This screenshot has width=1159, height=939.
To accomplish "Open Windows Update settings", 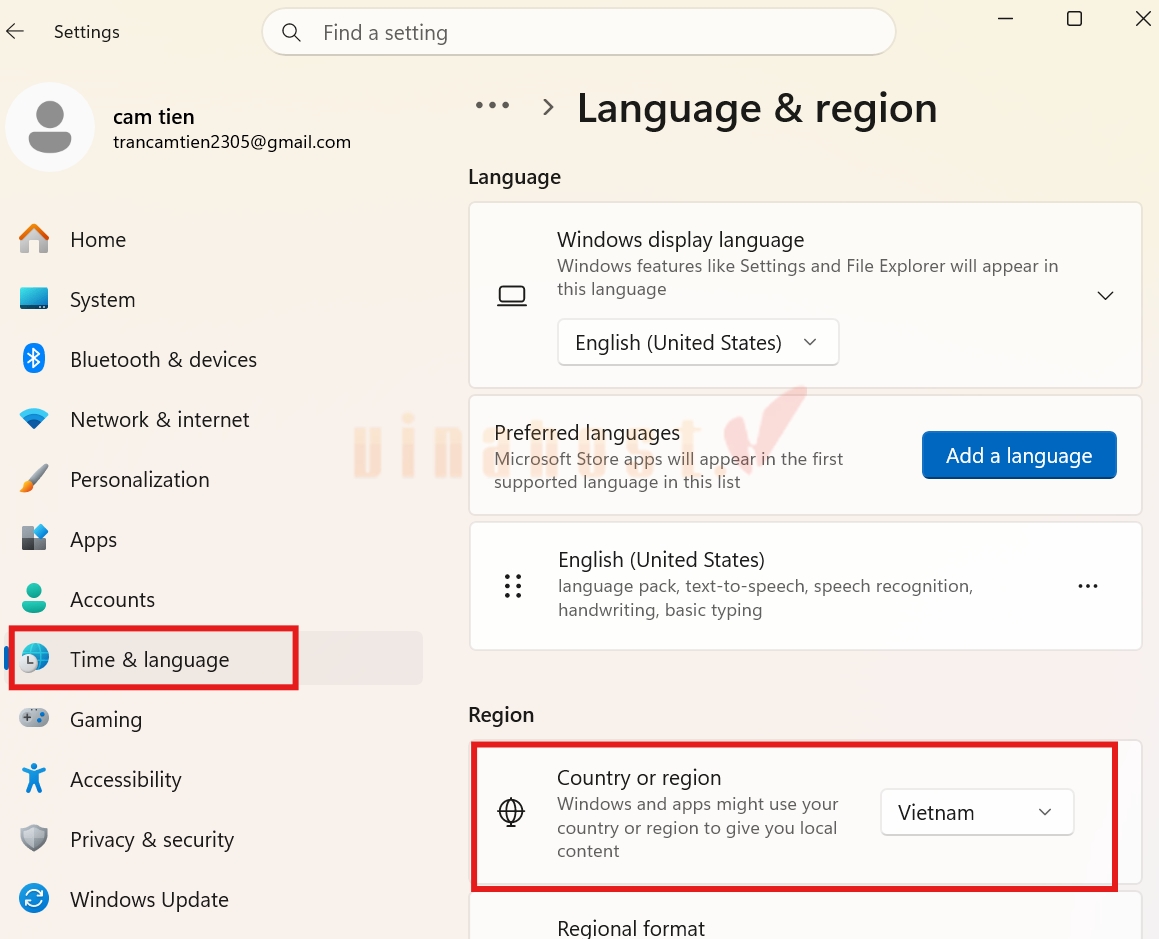I will [216, 899].
